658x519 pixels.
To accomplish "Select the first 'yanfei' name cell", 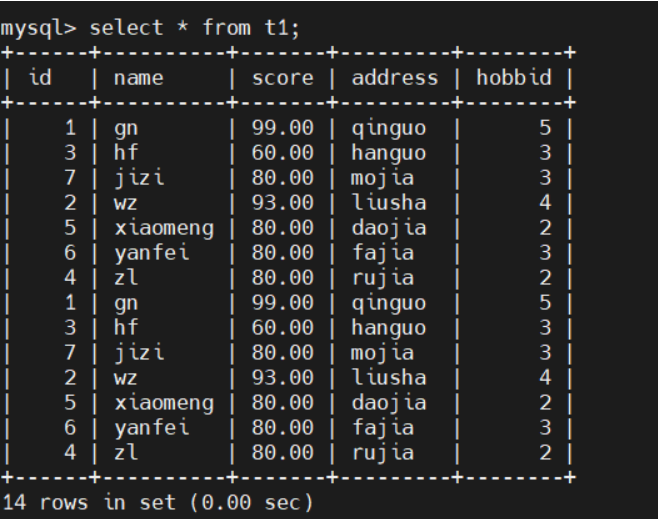I will click(x=151, y=252).
